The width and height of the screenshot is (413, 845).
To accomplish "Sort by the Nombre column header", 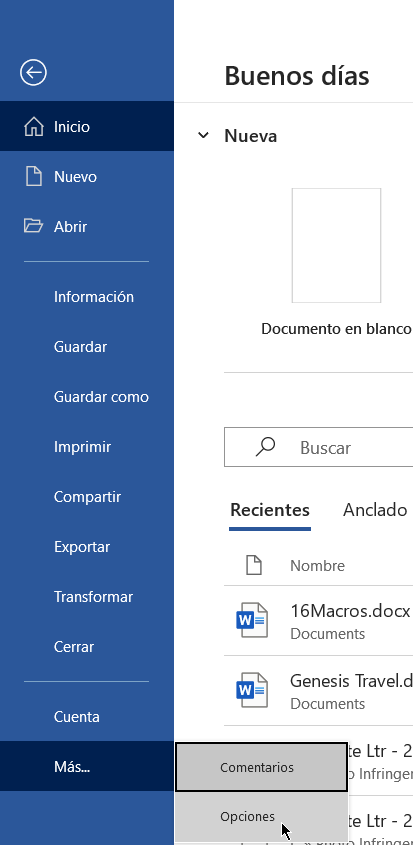I will tap(318, 566).
